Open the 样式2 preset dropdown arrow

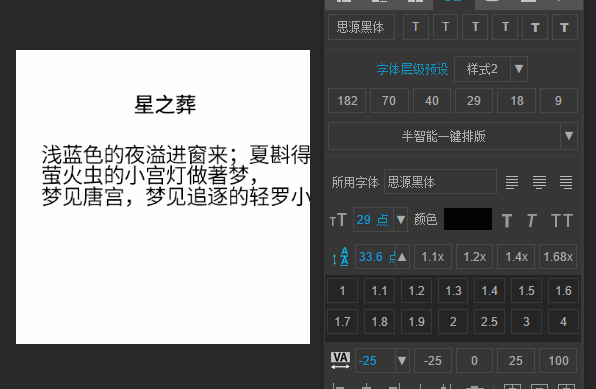tap(518, 69)
